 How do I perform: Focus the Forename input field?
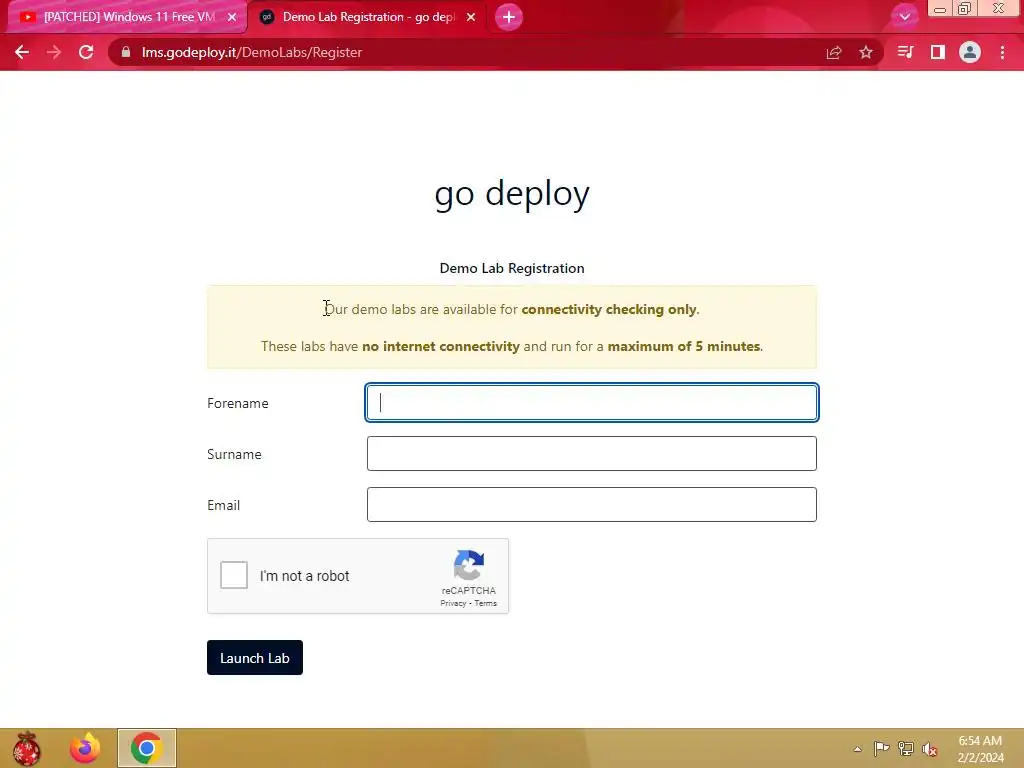coord(592,402)
